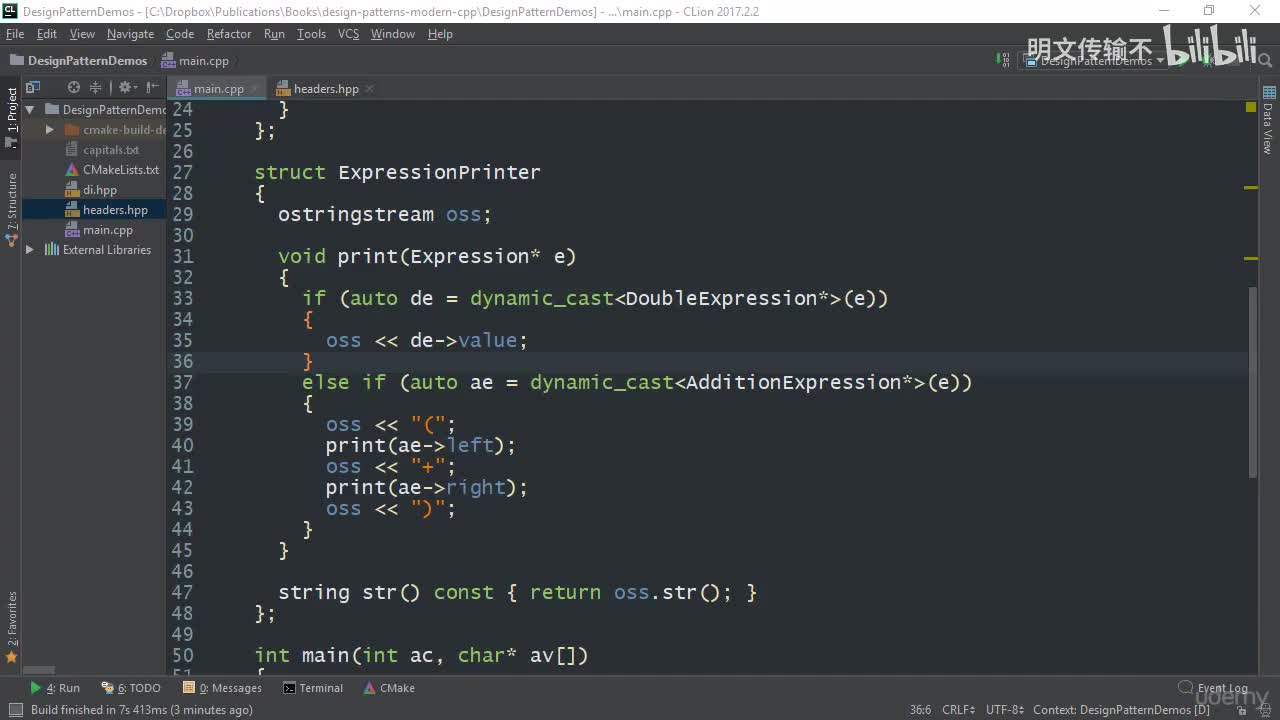Screen dimensions: 1280x720
Task: Open the File menu
Action: point(14,34)
